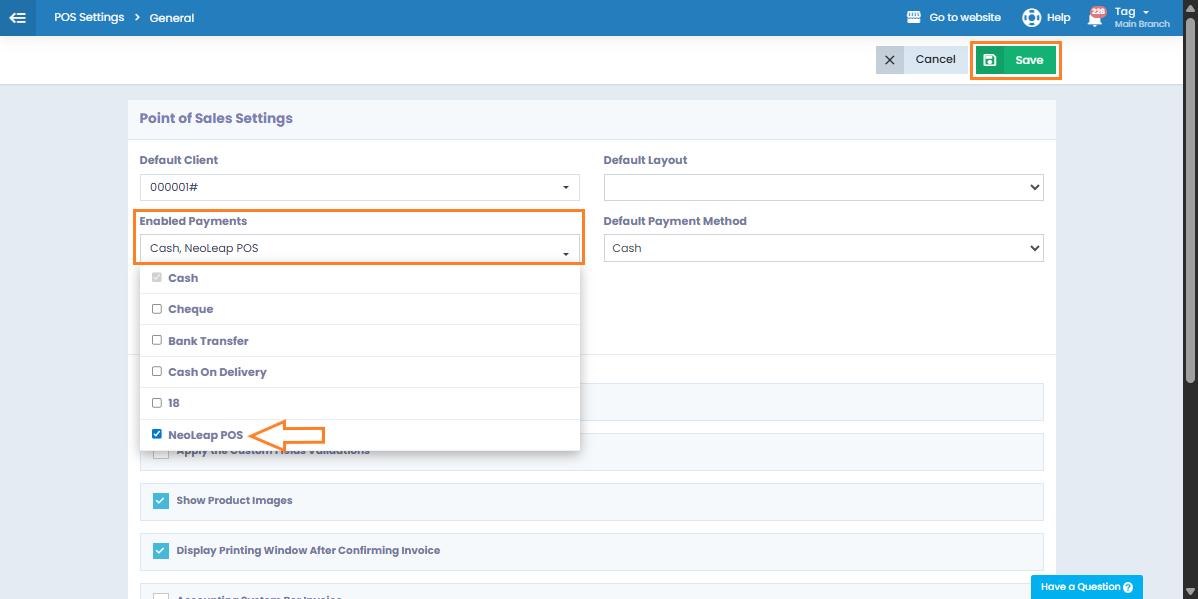Open the Default Payment Method dropdown
This screenshot has width=1198, height=599.
click(x=823, y=248)
